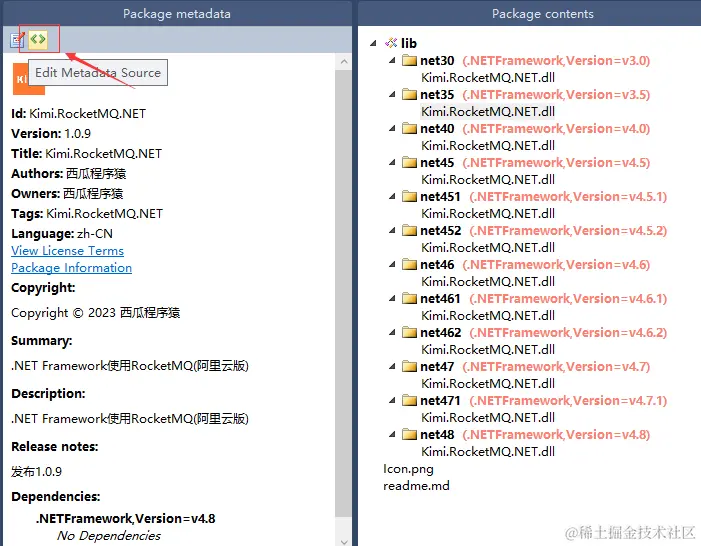Click the No Dependencies text

click(x=109, y=535)
